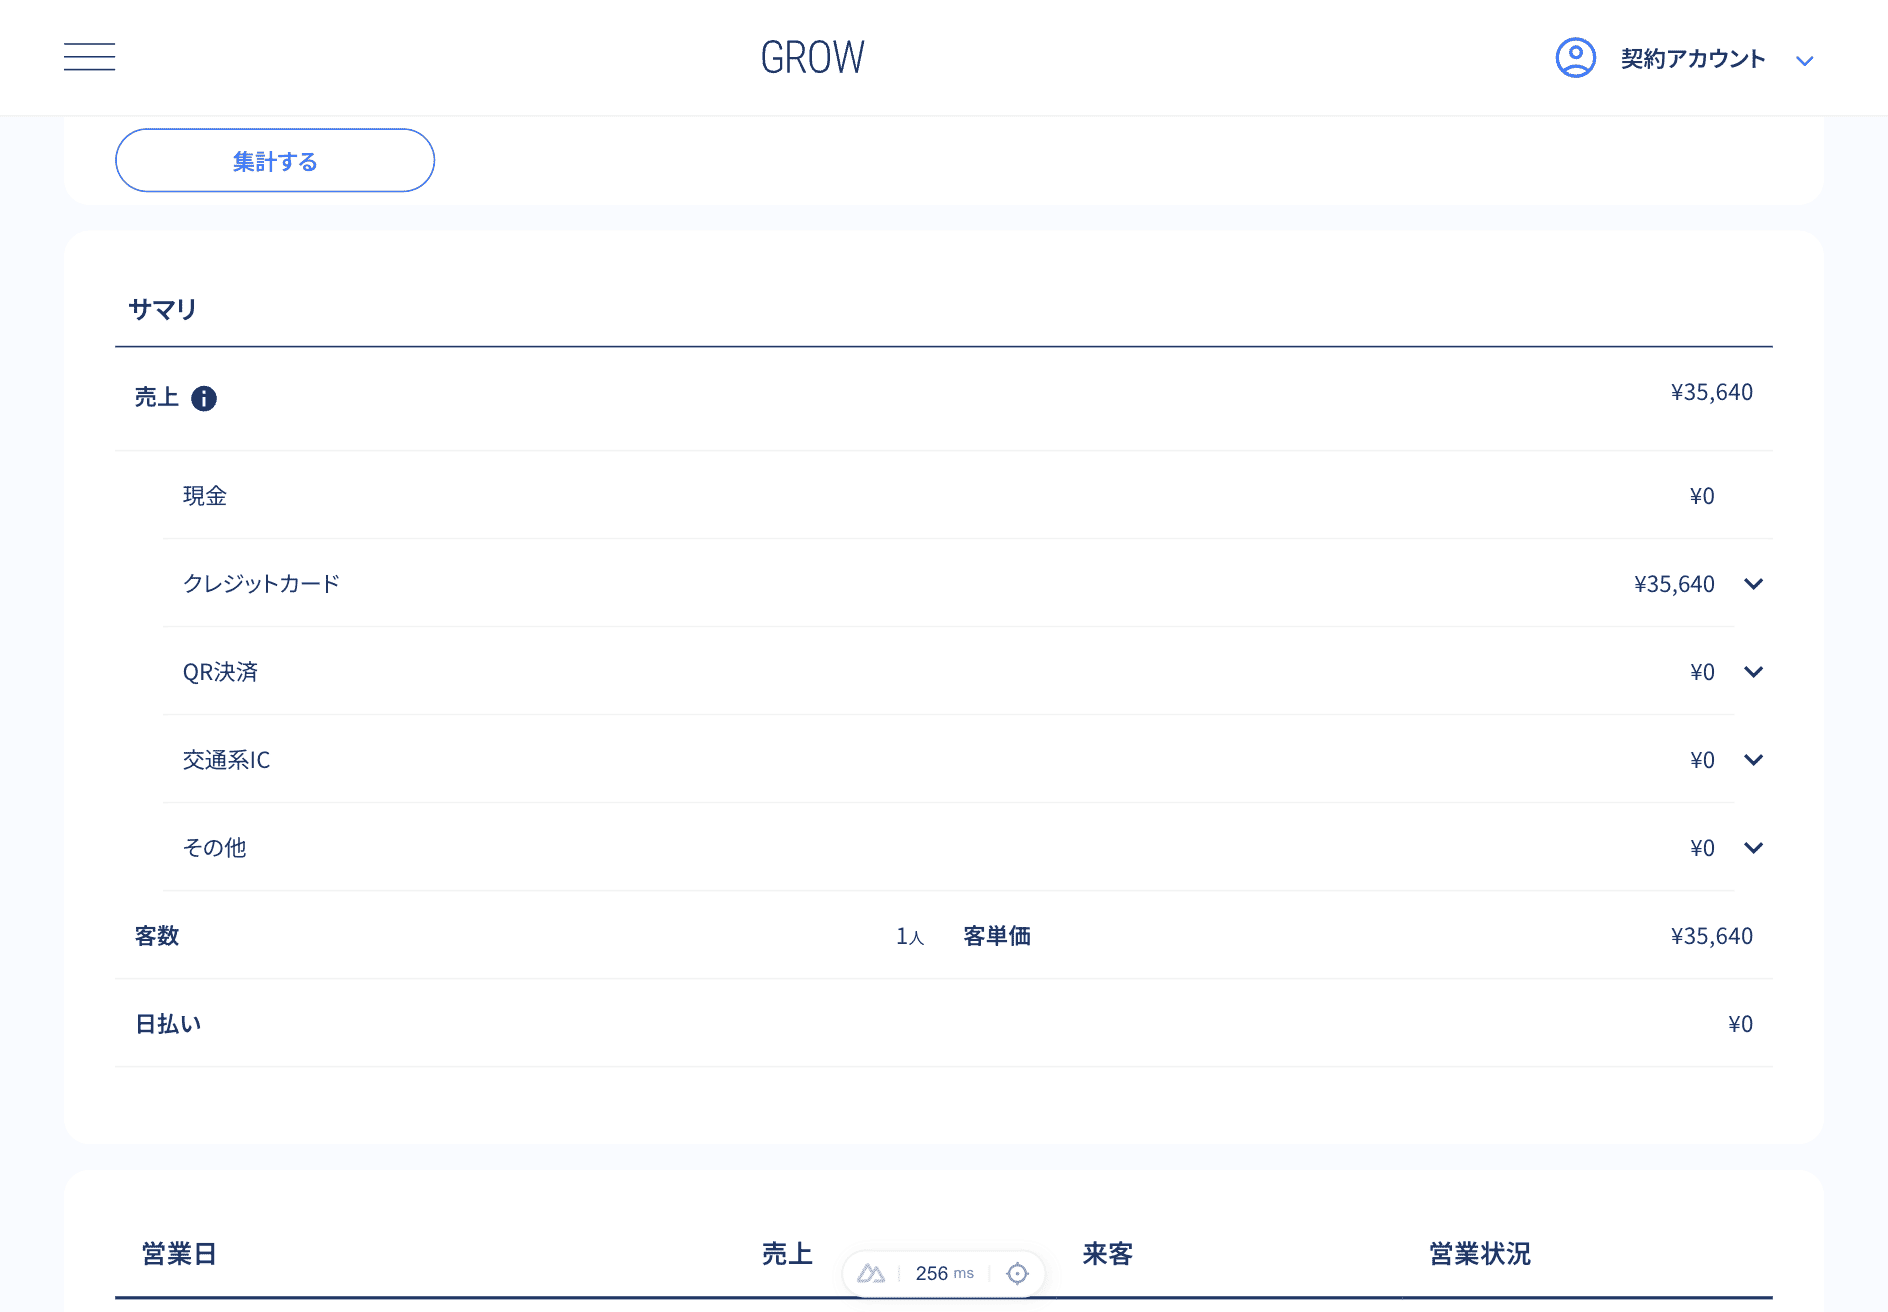Expand the 交通系IC payment row
The image size is (1888, 1312).
point(1753,760)
